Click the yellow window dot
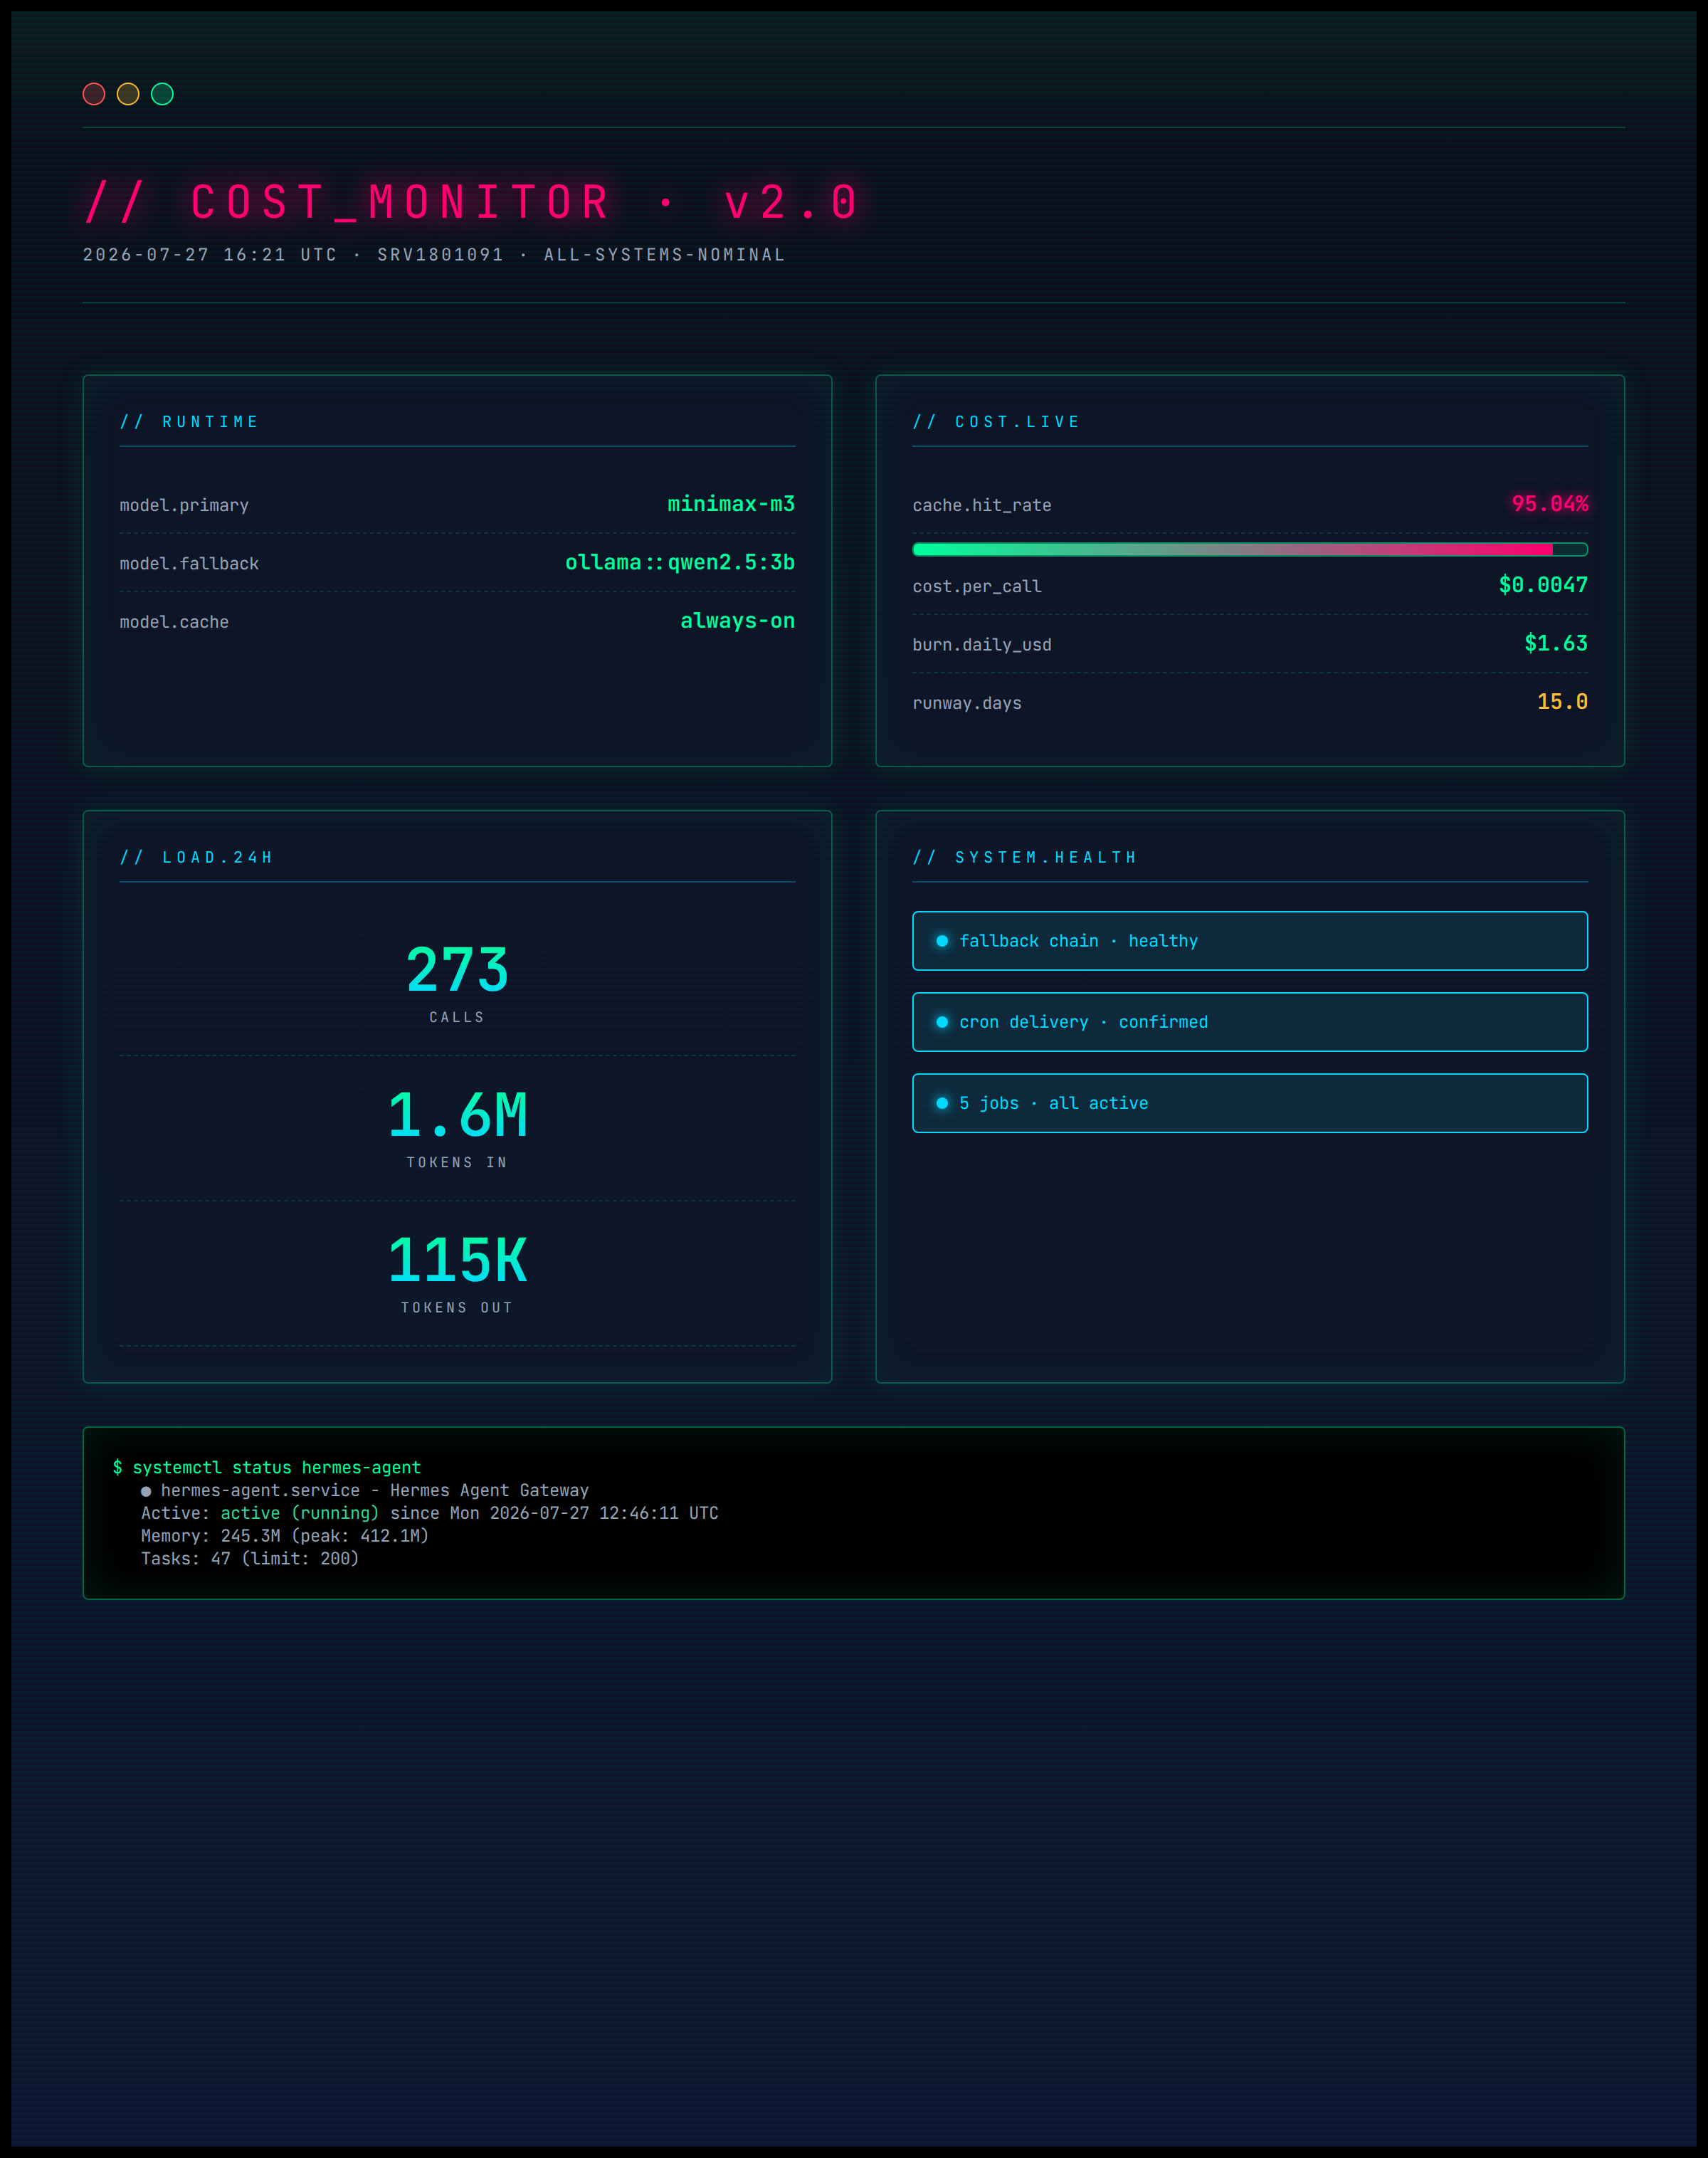Screen dimensions: 1708x2158 (x=128, y=94)
